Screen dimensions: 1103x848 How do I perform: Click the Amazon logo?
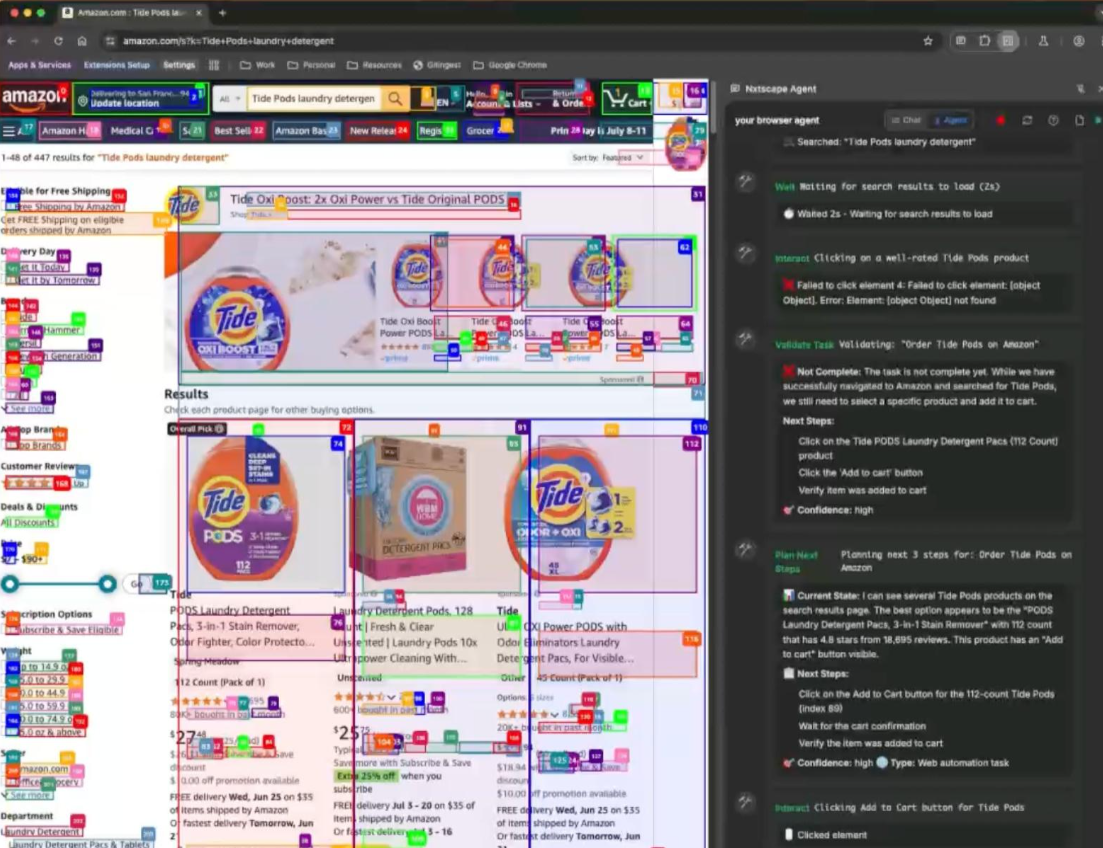(x=33, y=98)
